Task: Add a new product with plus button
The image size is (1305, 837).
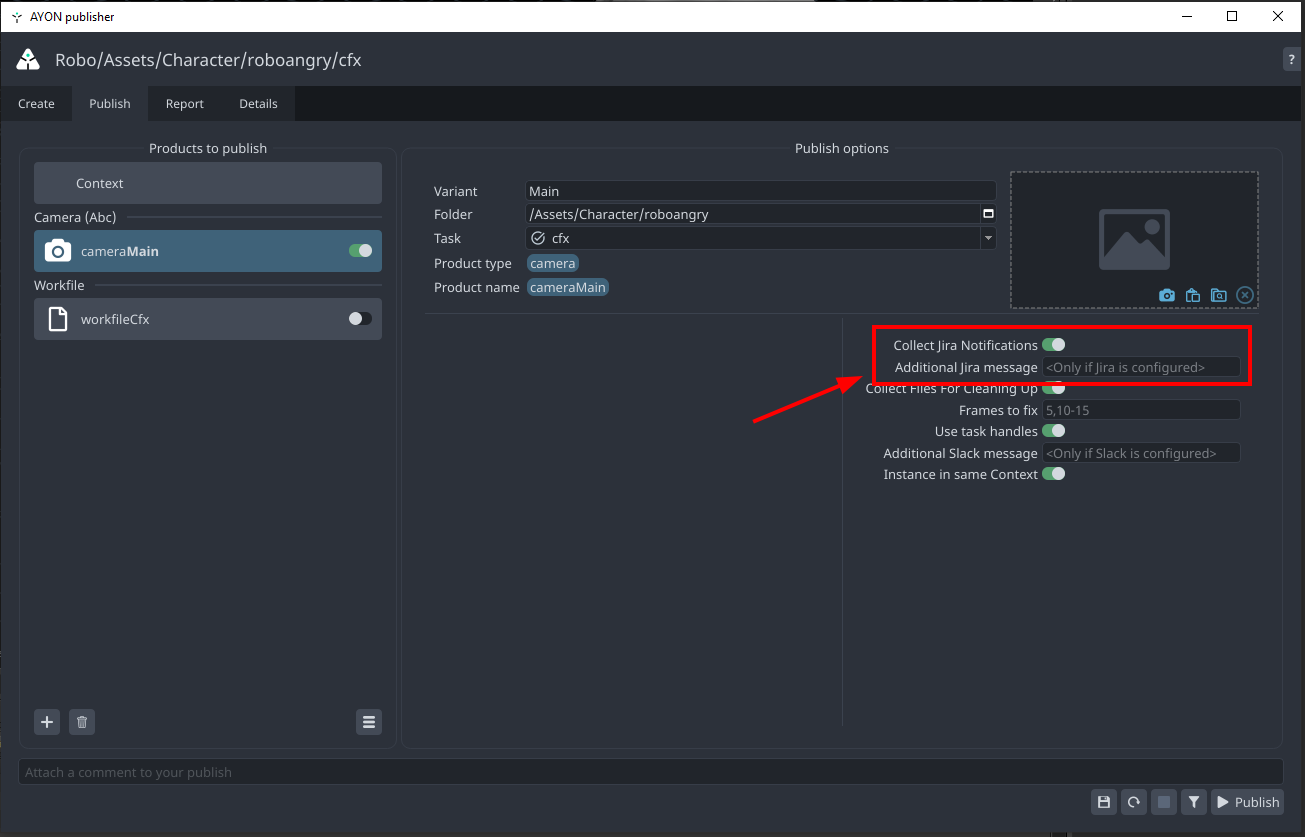Action: tap(47, 722)
